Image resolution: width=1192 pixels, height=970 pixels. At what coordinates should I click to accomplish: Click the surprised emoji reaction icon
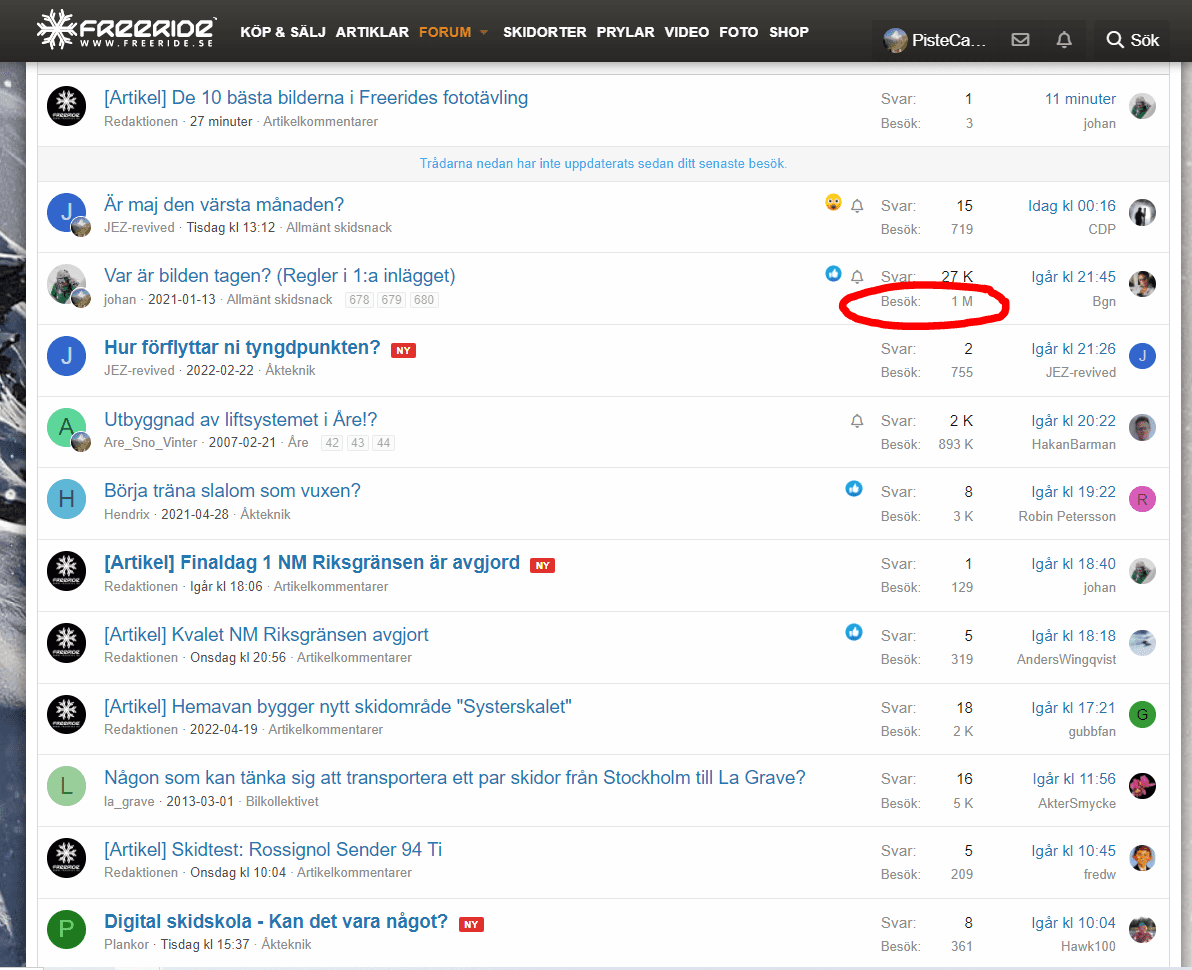point(834,203)
